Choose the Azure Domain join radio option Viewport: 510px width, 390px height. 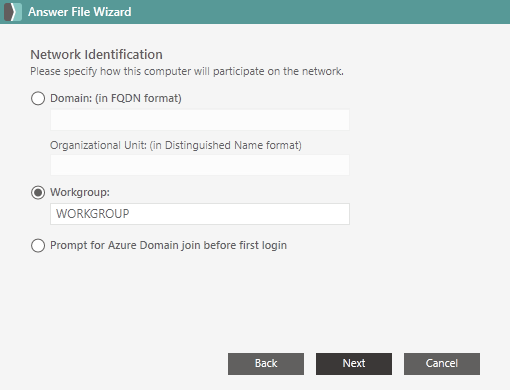tap(38, 245)
